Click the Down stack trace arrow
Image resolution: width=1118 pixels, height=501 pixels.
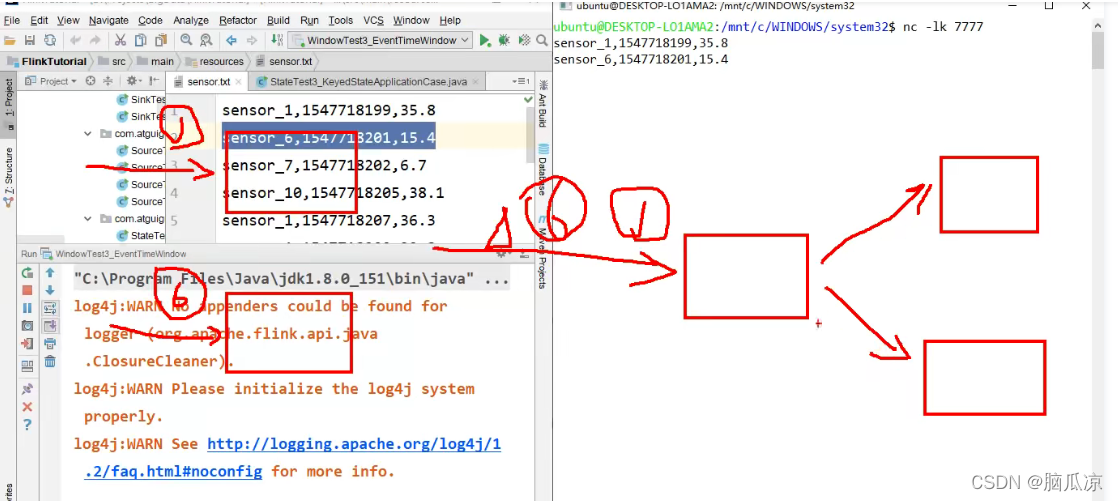50,290
